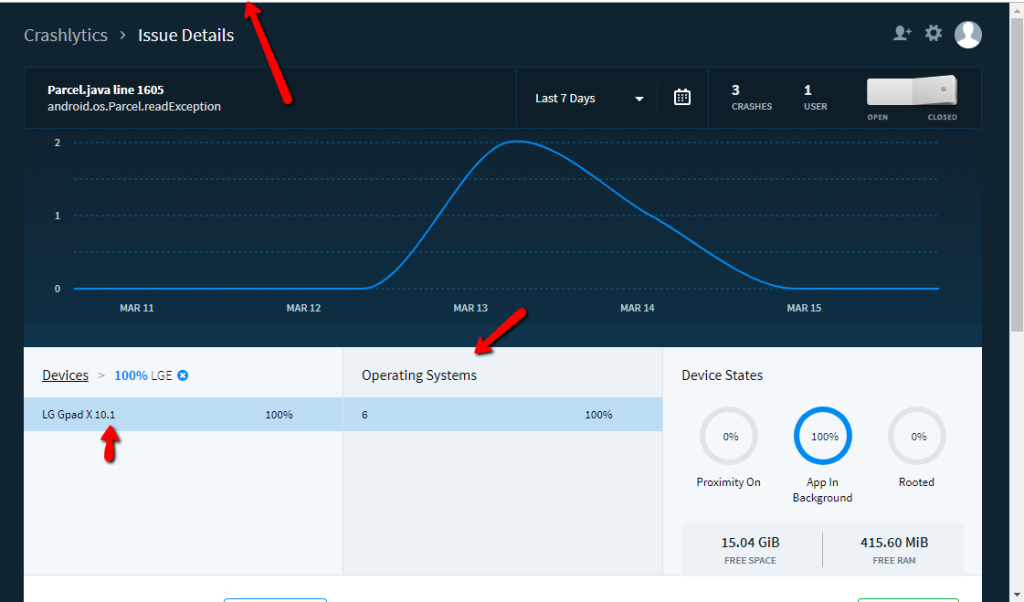Click the Issue Details breadcrumb title
This screenshot has height=602, width=1024.
click(x=186, y=35)
